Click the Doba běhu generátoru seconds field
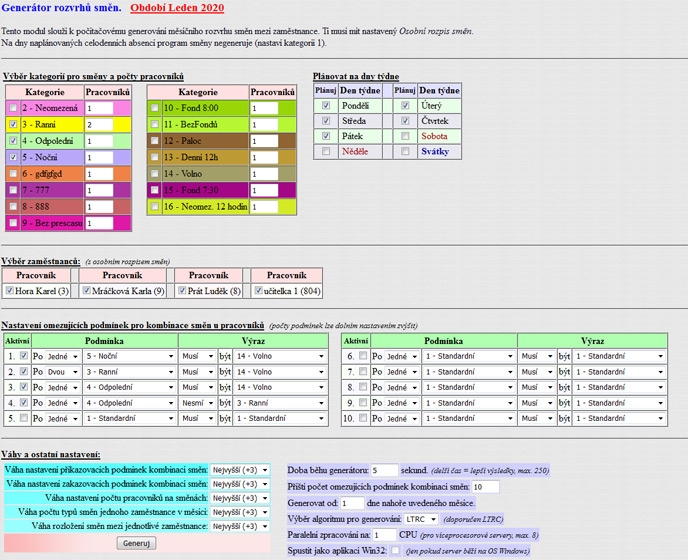 (384, 470)
